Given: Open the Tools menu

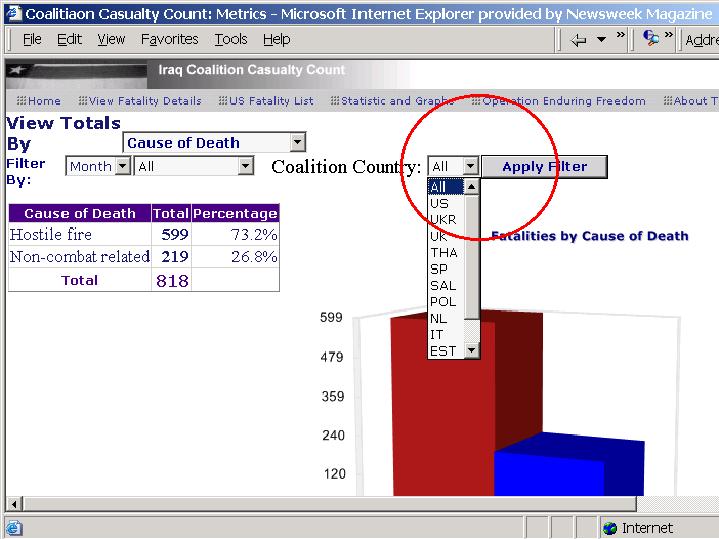Looking at the screenshot, I should 231,39.
